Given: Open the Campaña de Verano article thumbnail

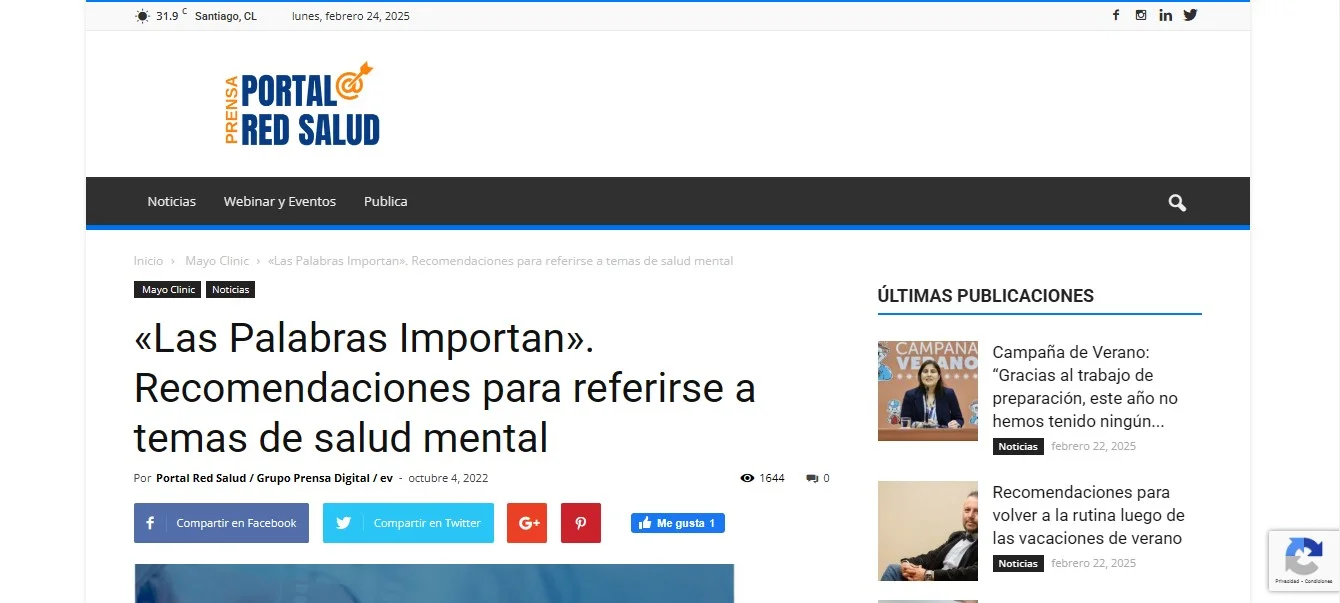Looking at the screenshot, I should pyautogui.click(x=928, y=390).
